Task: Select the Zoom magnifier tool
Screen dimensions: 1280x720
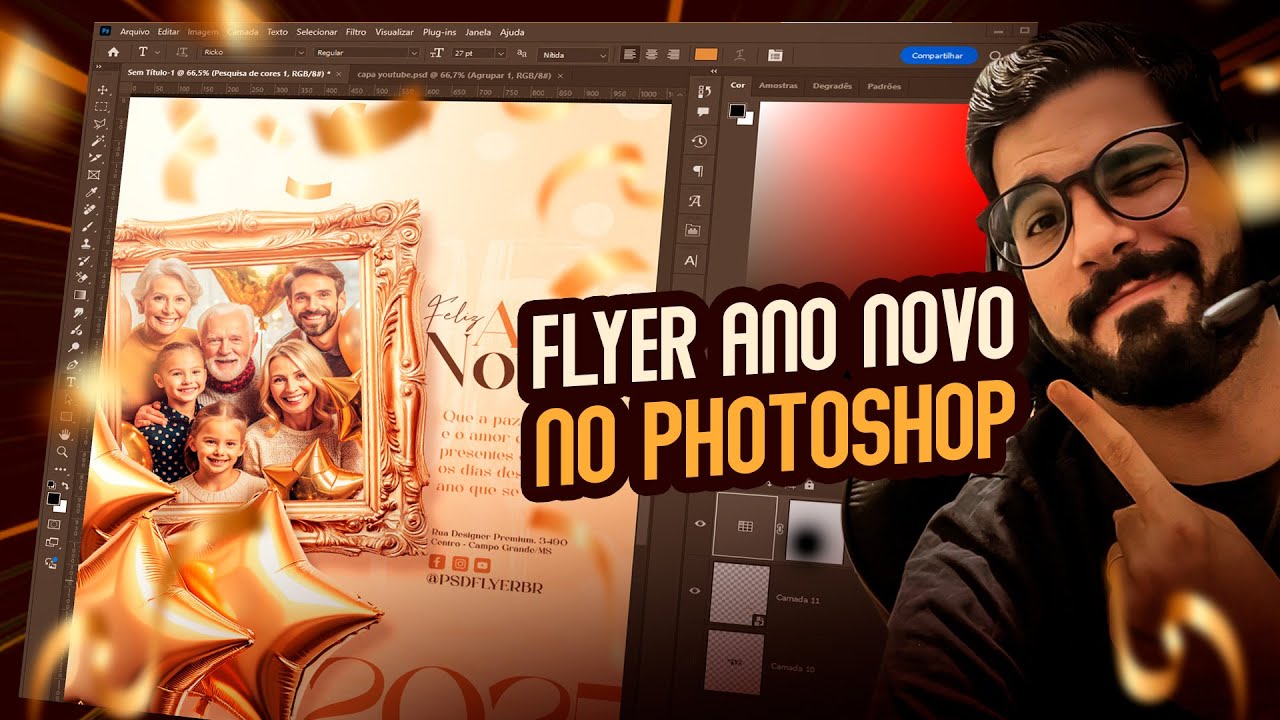Action: (62, 452)
